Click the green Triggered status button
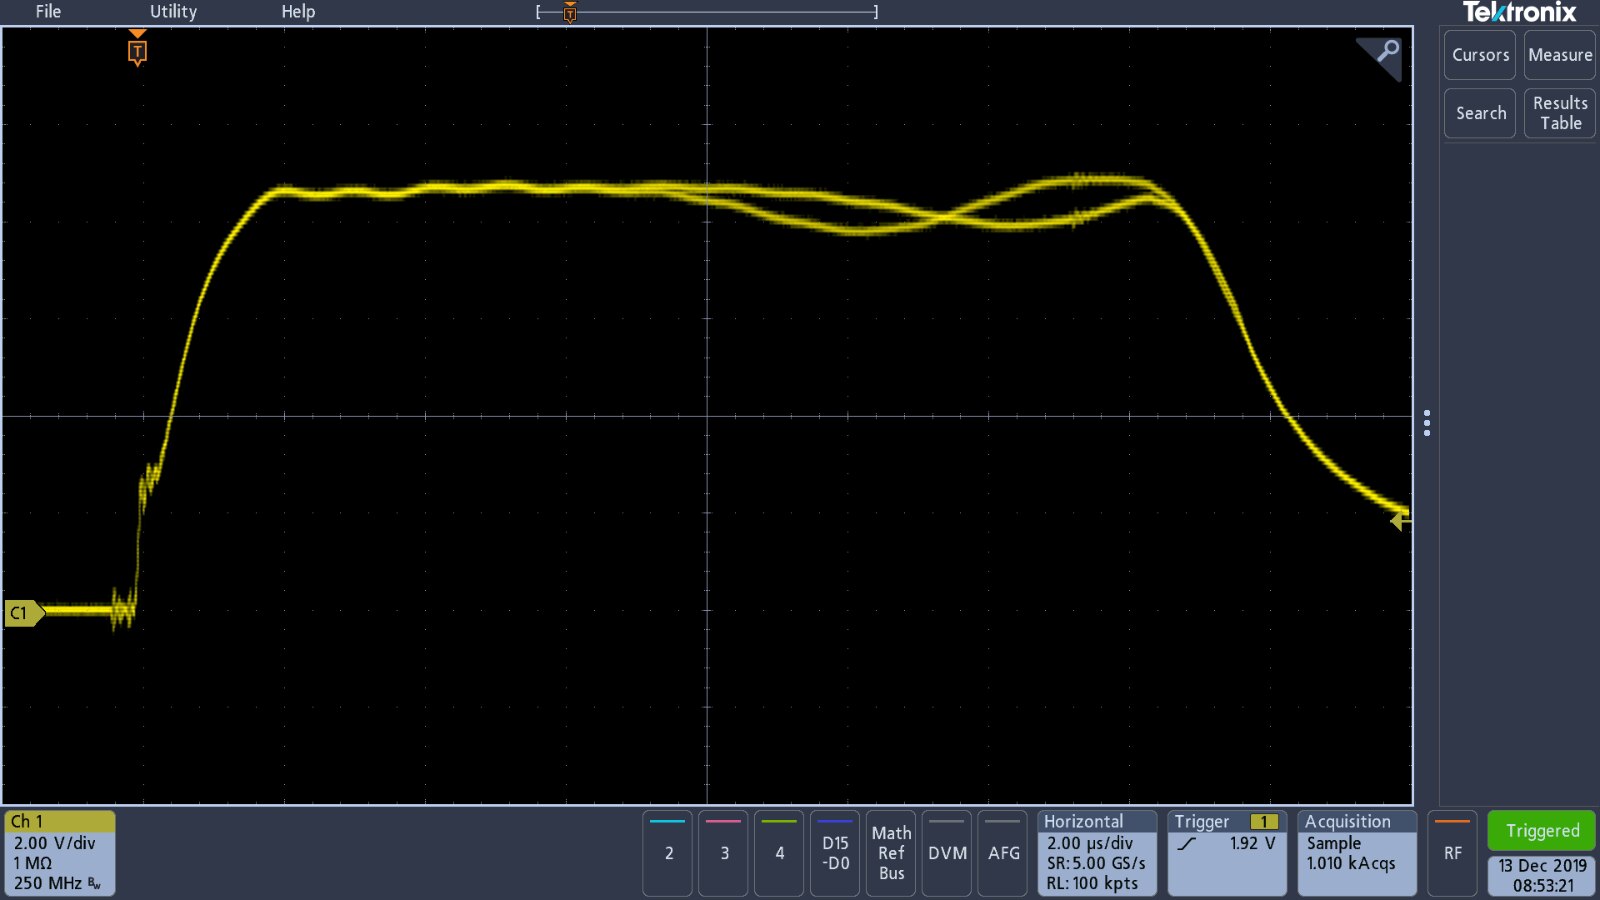The height and width of the screenshot is (900, 1600). coord(1542,831)
